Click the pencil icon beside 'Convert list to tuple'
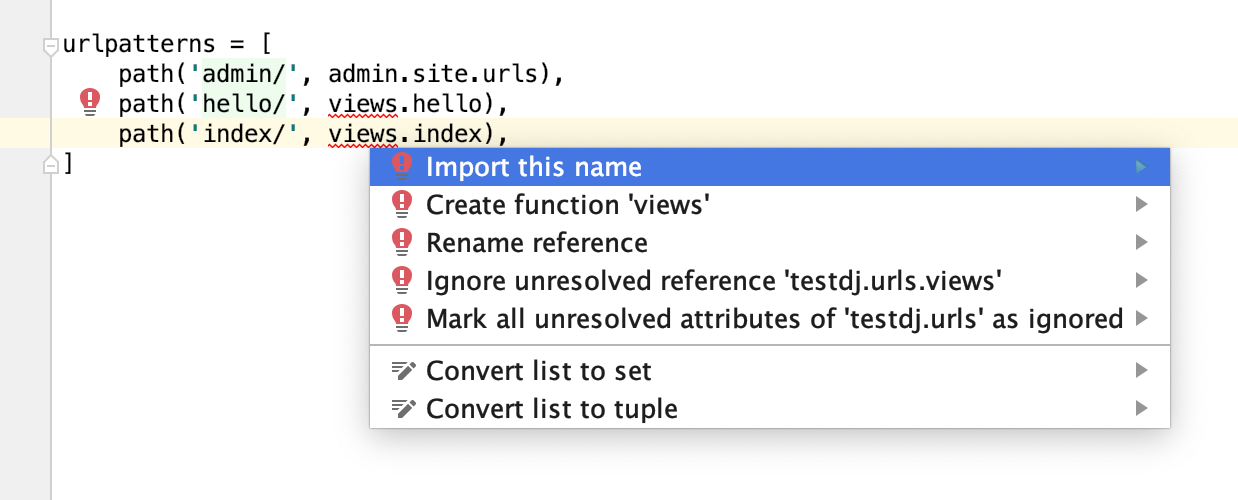1238x500 pixels. click(x=402, y=409)
